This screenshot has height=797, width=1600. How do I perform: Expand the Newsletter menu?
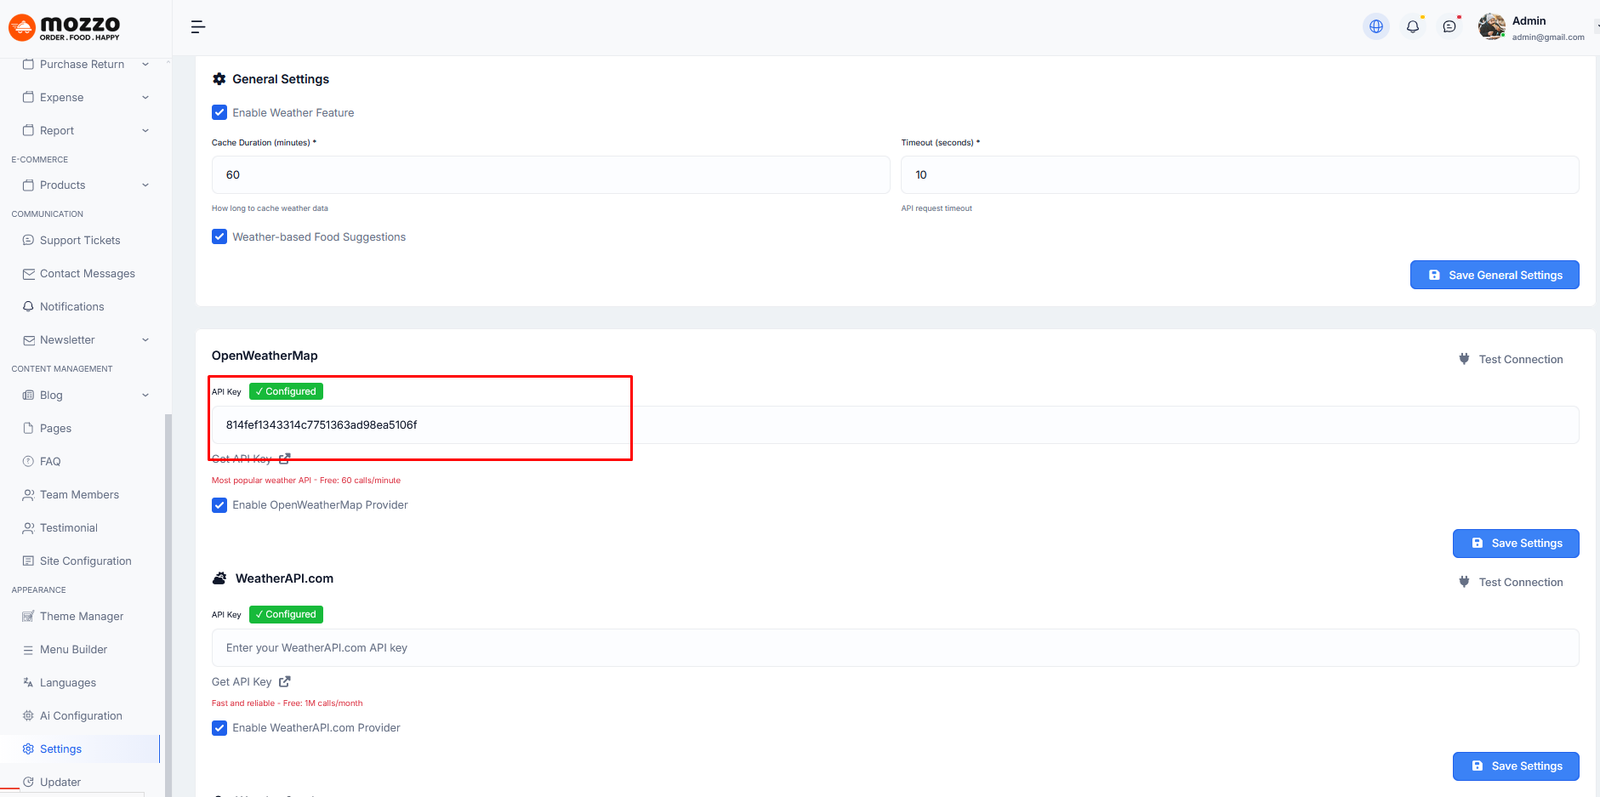(85, 340)
